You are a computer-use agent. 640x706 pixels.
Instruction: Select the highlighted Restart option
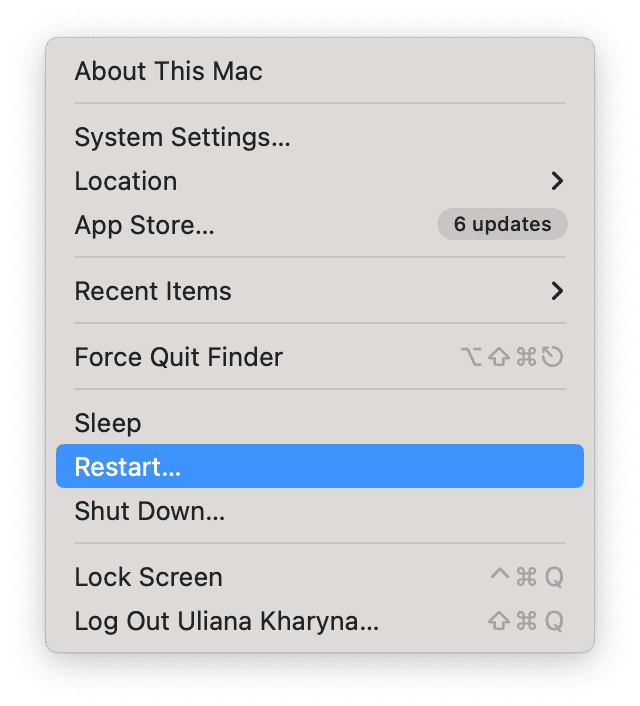pos(128,467)
